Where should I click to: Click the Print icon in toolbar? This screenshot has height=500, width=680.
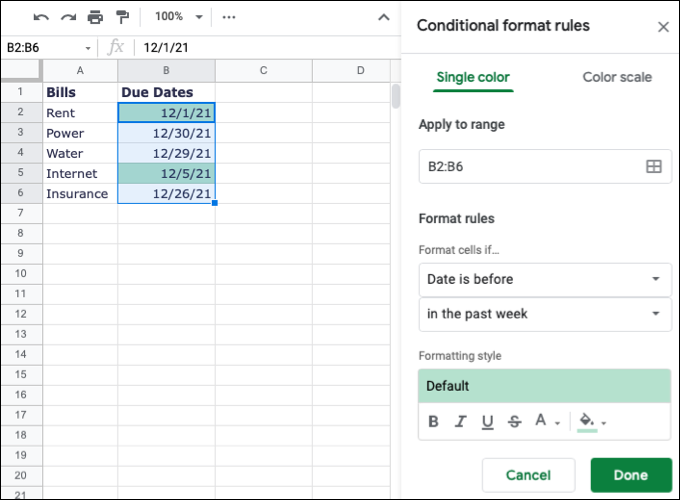pyautogui.click(x=95, y=17)
